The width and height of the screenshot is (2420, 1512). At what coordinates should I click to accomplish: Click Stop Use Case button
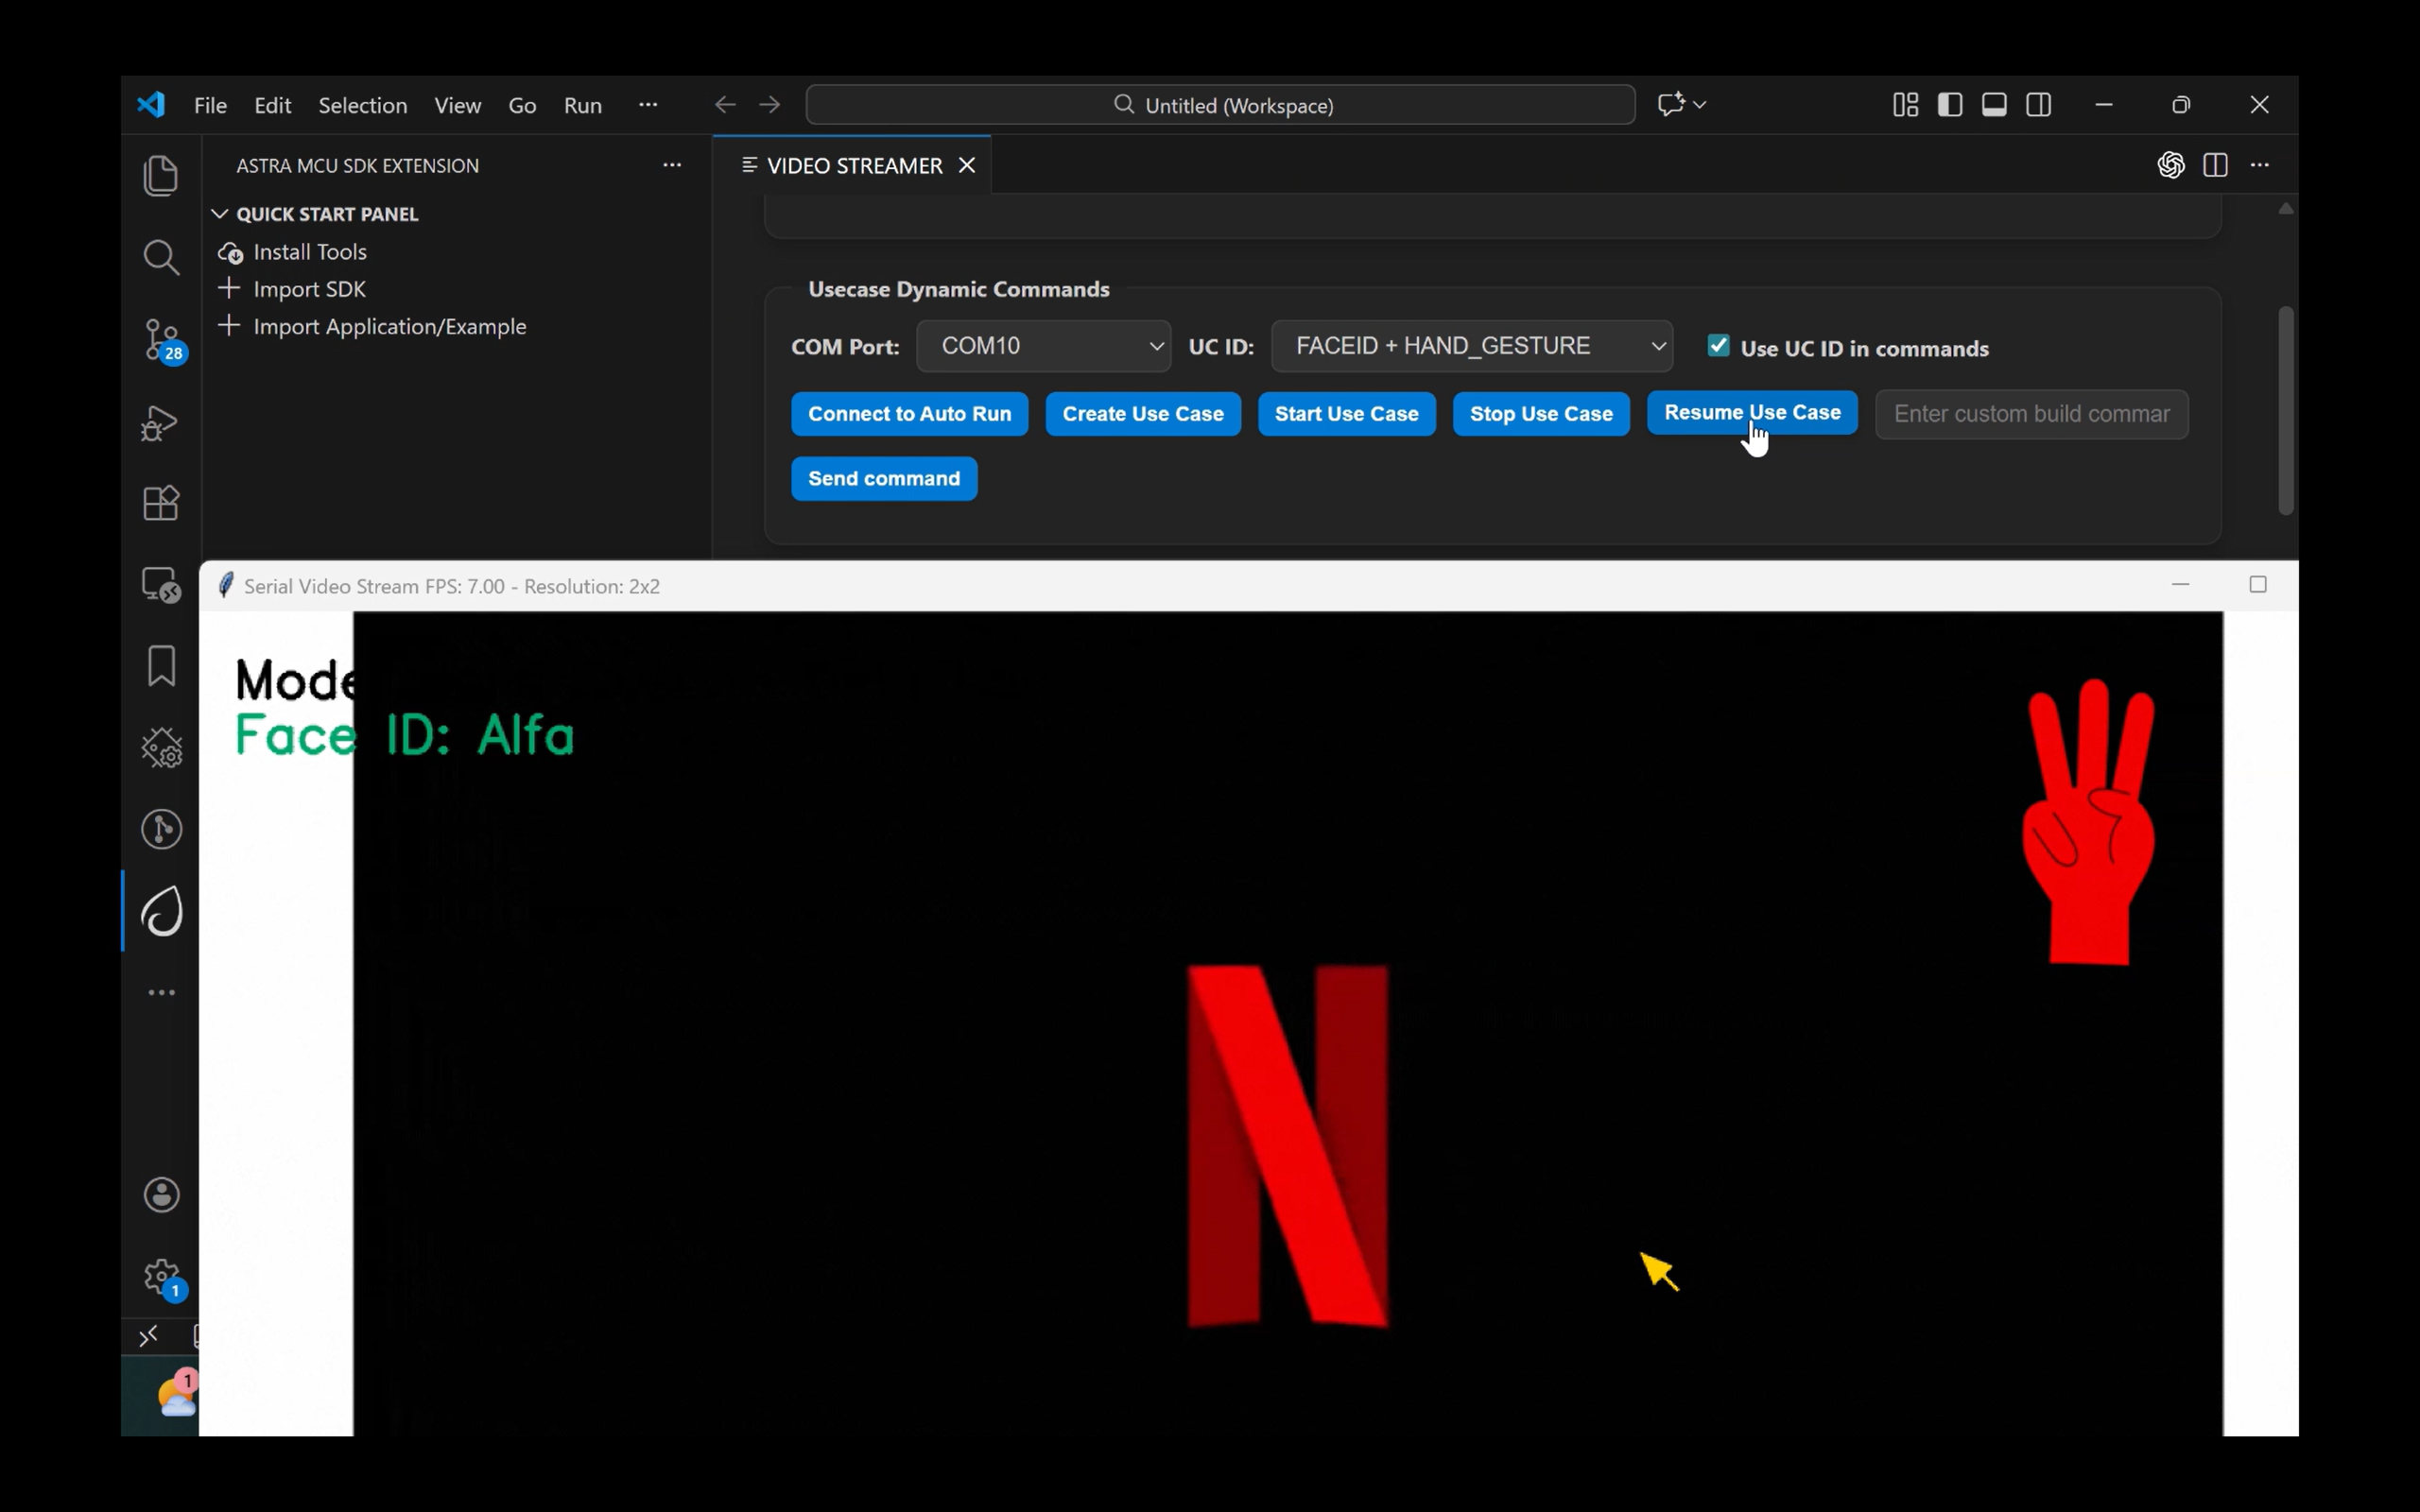1541,414
